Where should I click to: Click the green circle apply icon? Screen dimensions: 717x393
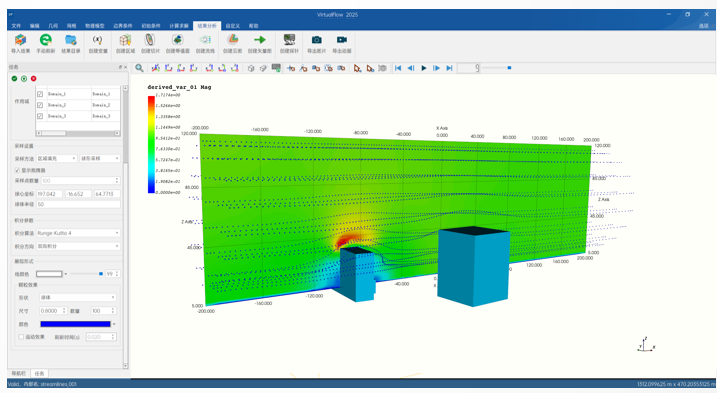tap(24, 79)
